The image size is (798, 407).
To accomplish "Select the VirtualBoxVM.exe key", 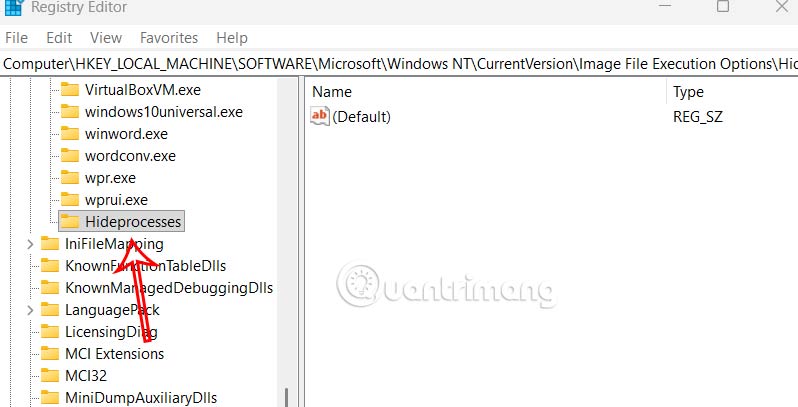I will 143,90.
